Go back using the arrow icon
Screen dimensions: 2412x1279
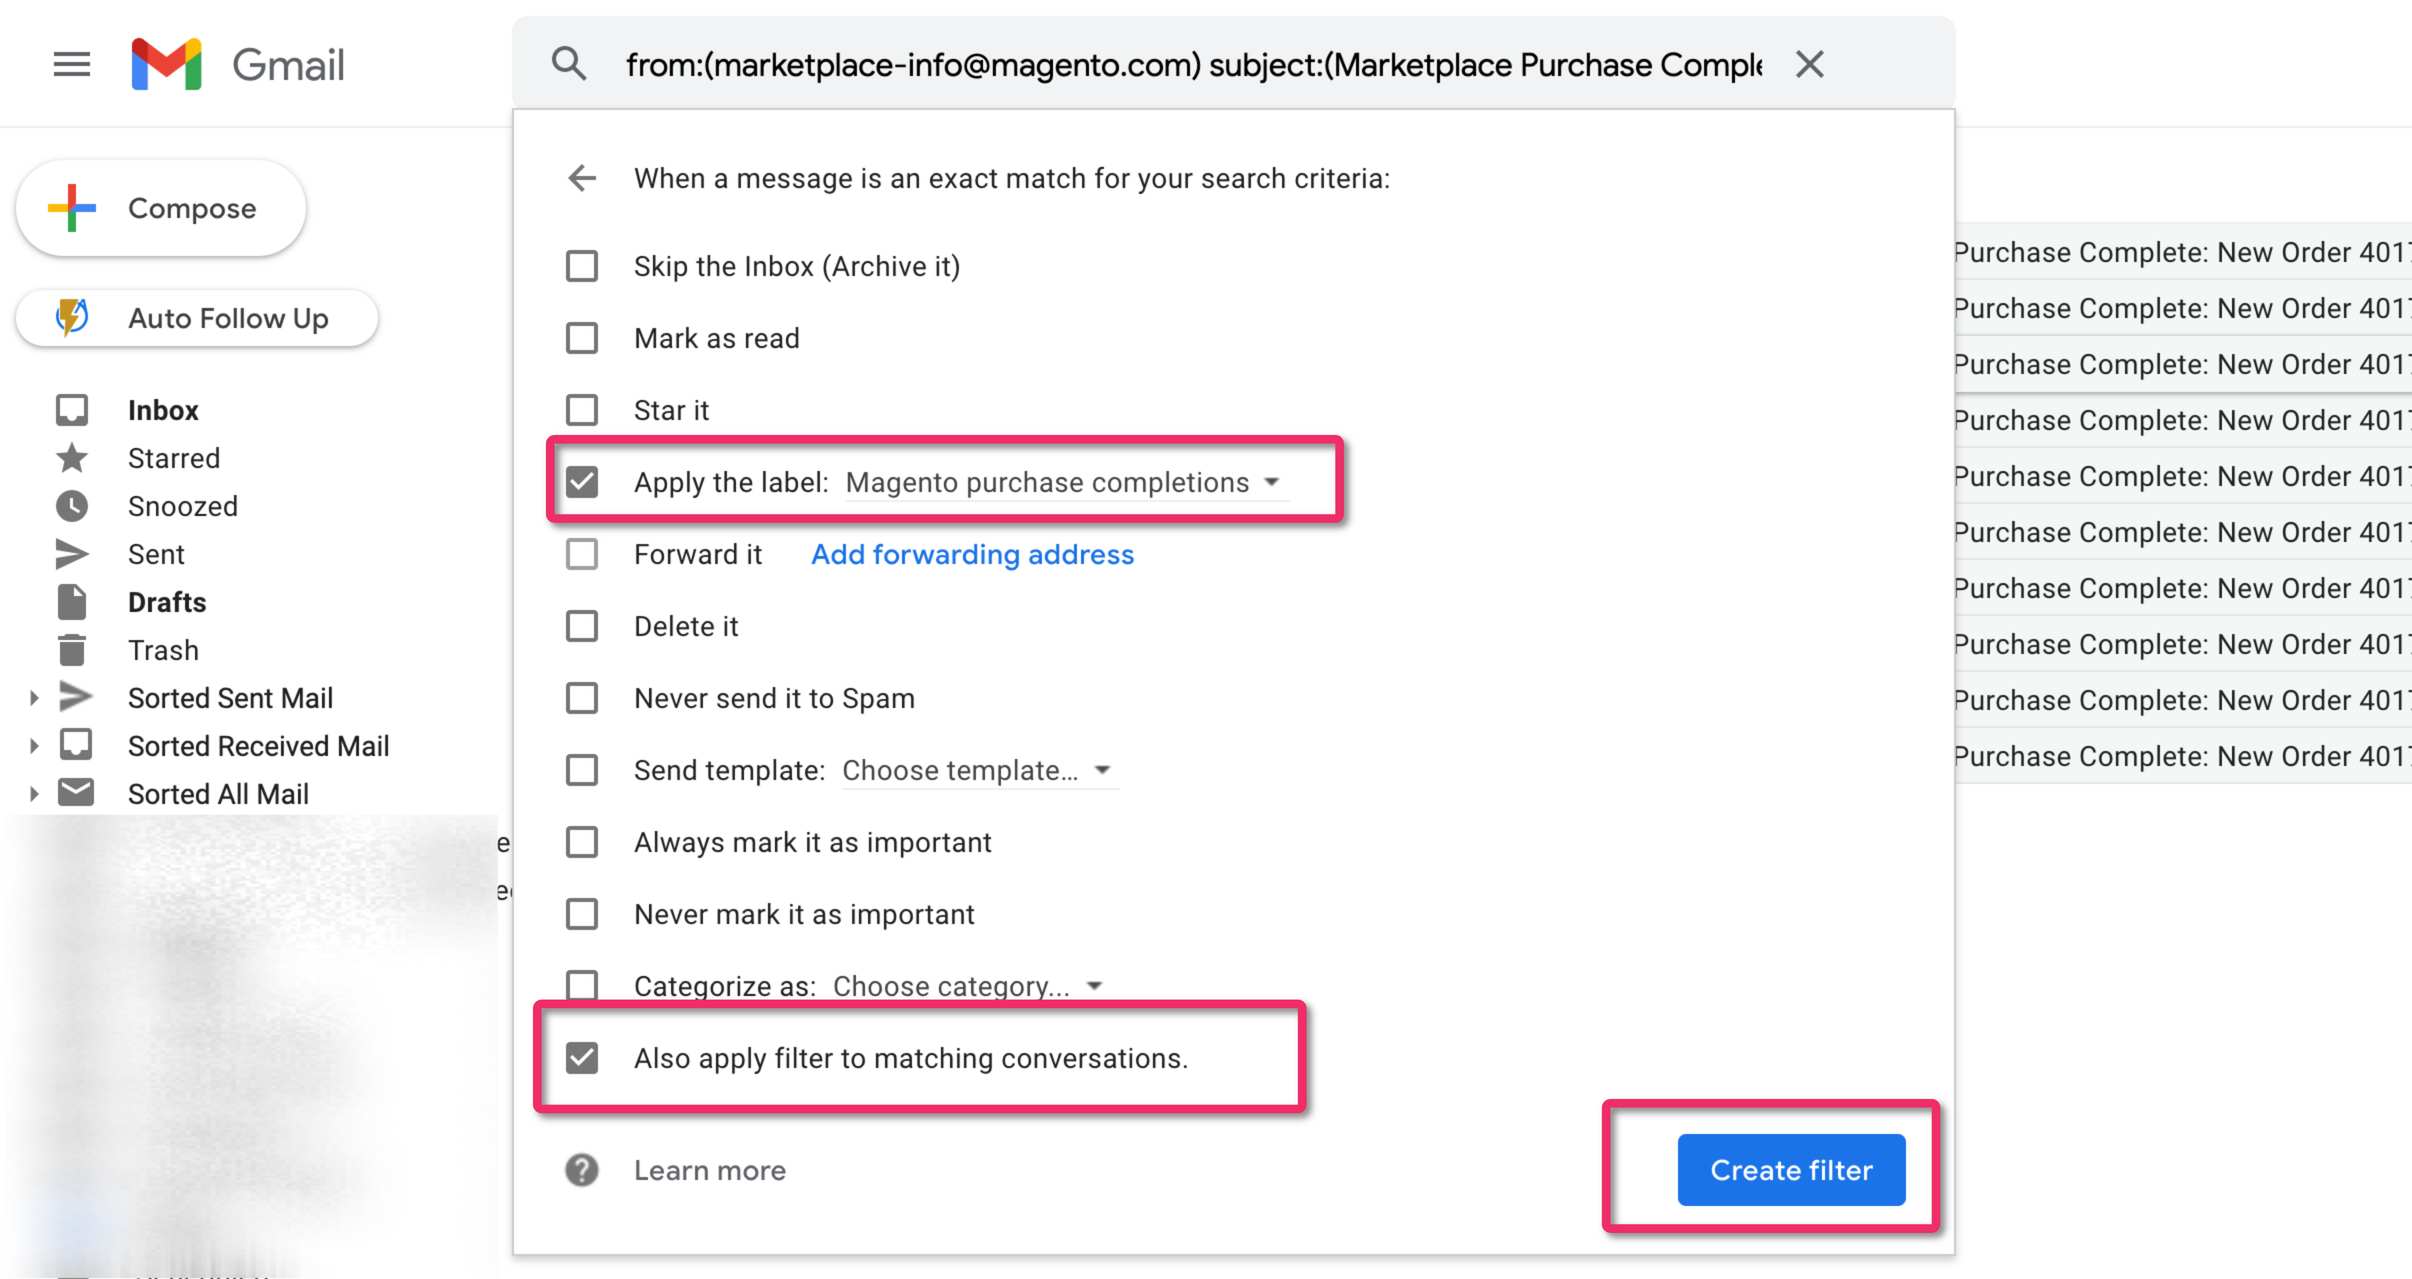(582, 178)
